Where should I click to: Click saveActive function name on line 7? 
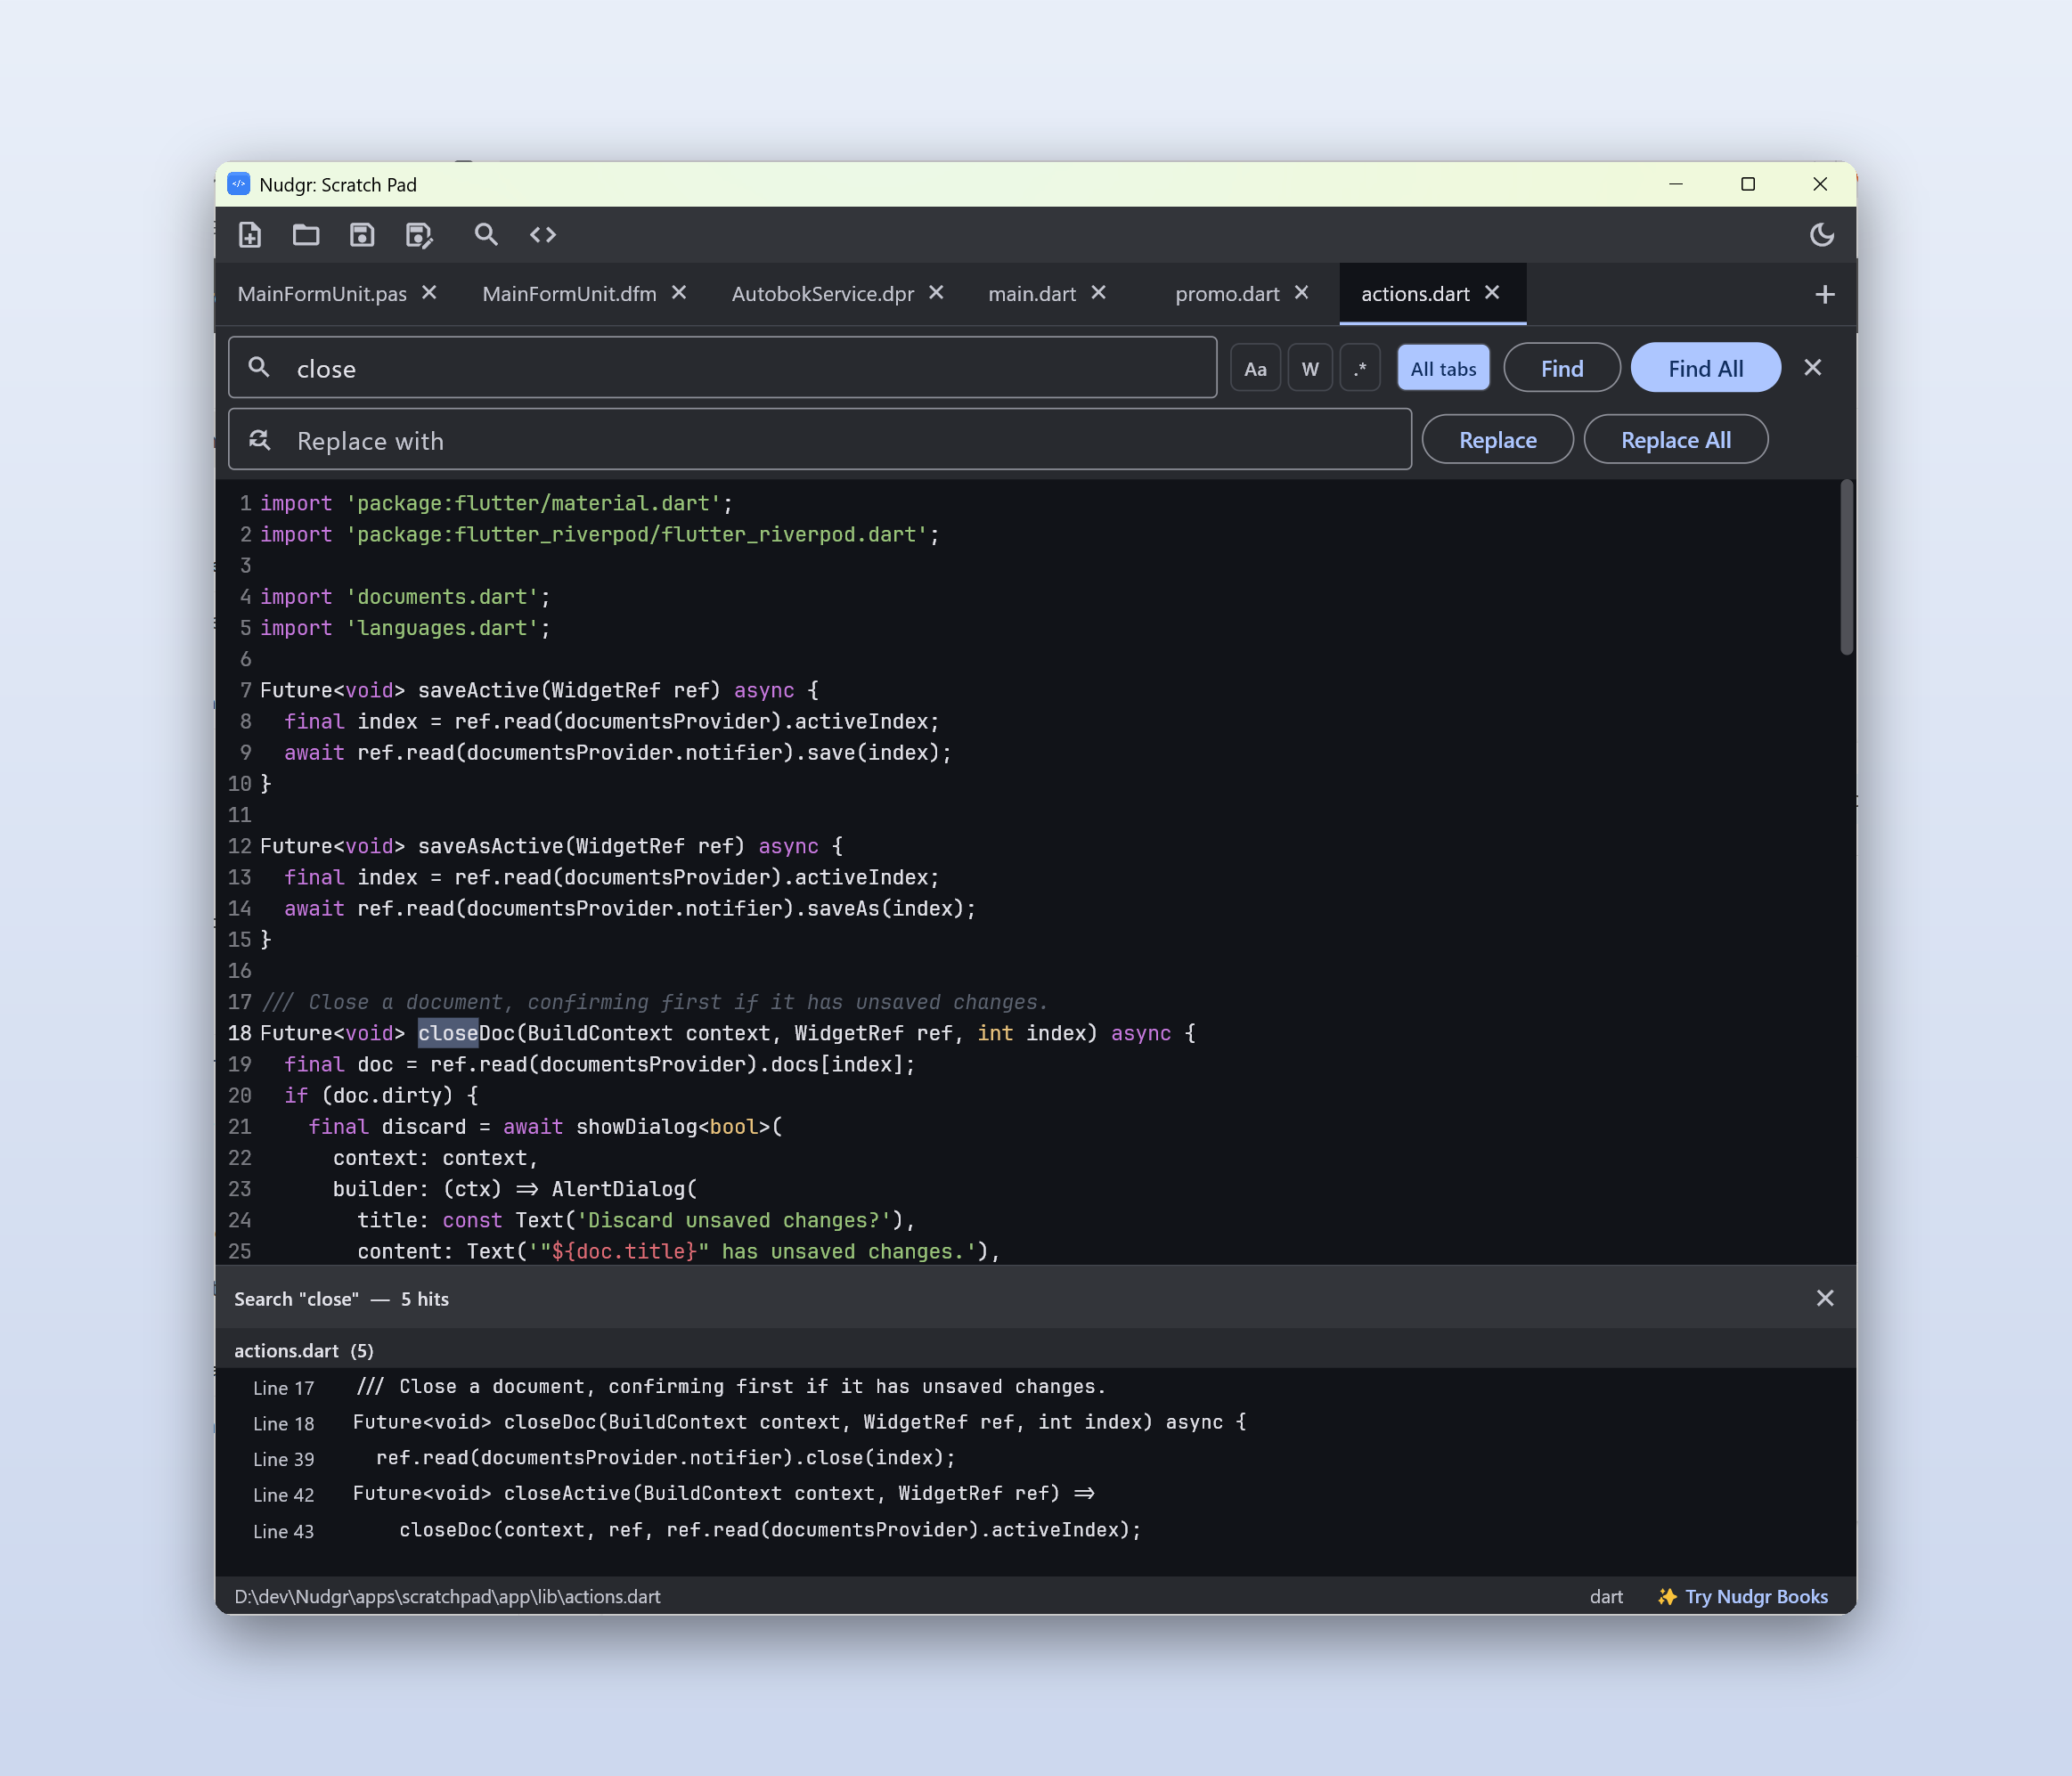pos(479,690)
